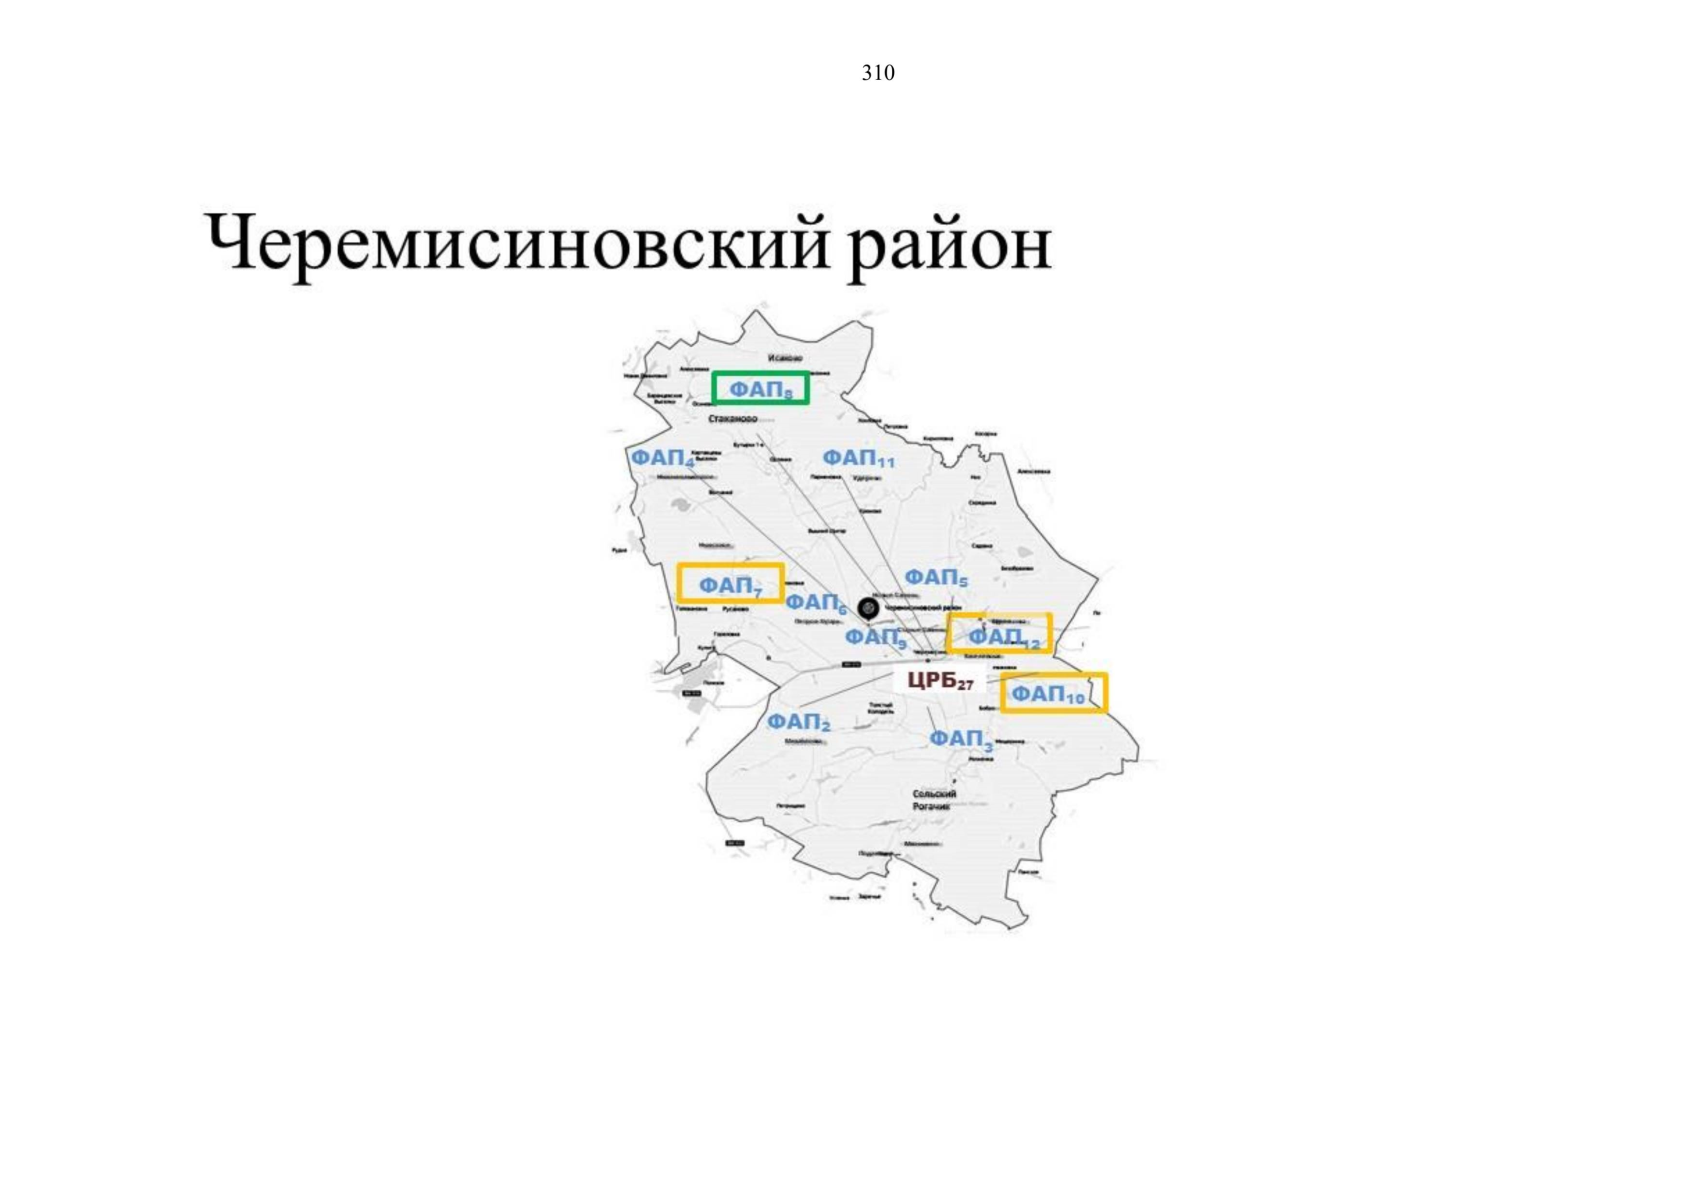Toggle the orange-boxed ФАП10 marker
This screenshot has width=1697, height=1200.
pyautogui.click(x=1048, y=692)
